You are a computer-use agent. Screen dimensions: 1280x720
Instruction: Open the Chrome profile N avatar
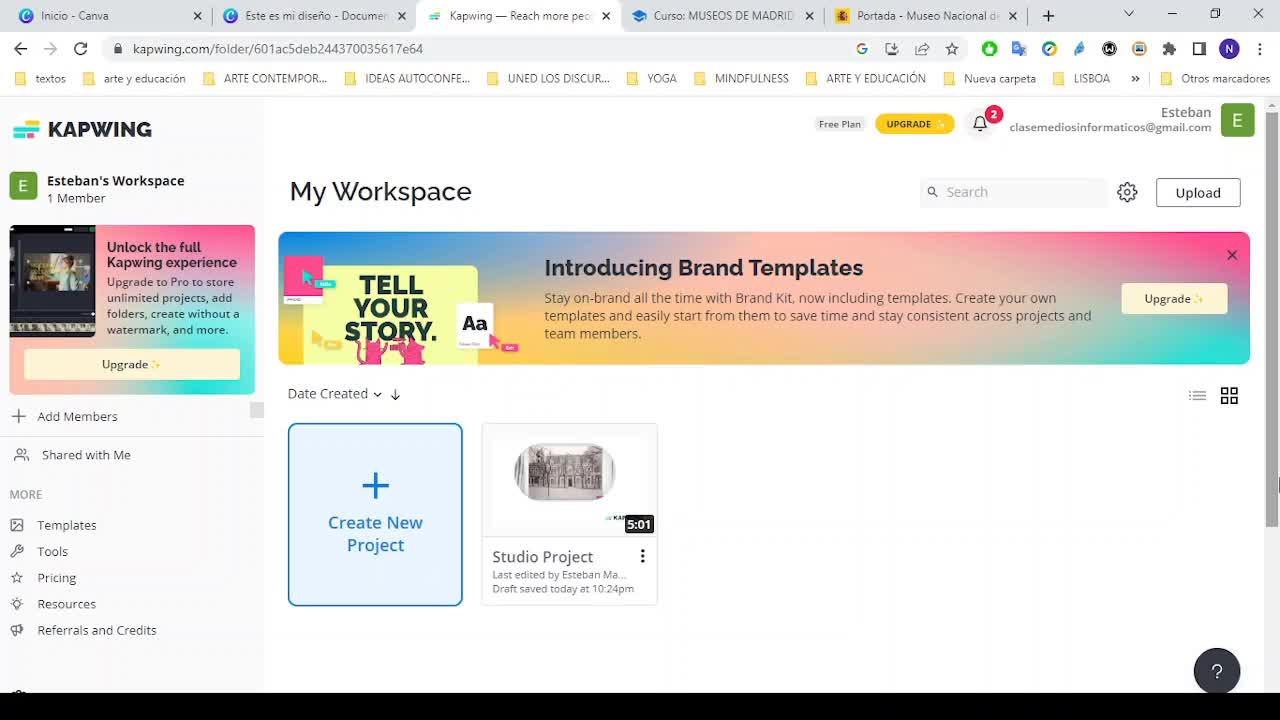[x=1229, y=48]
